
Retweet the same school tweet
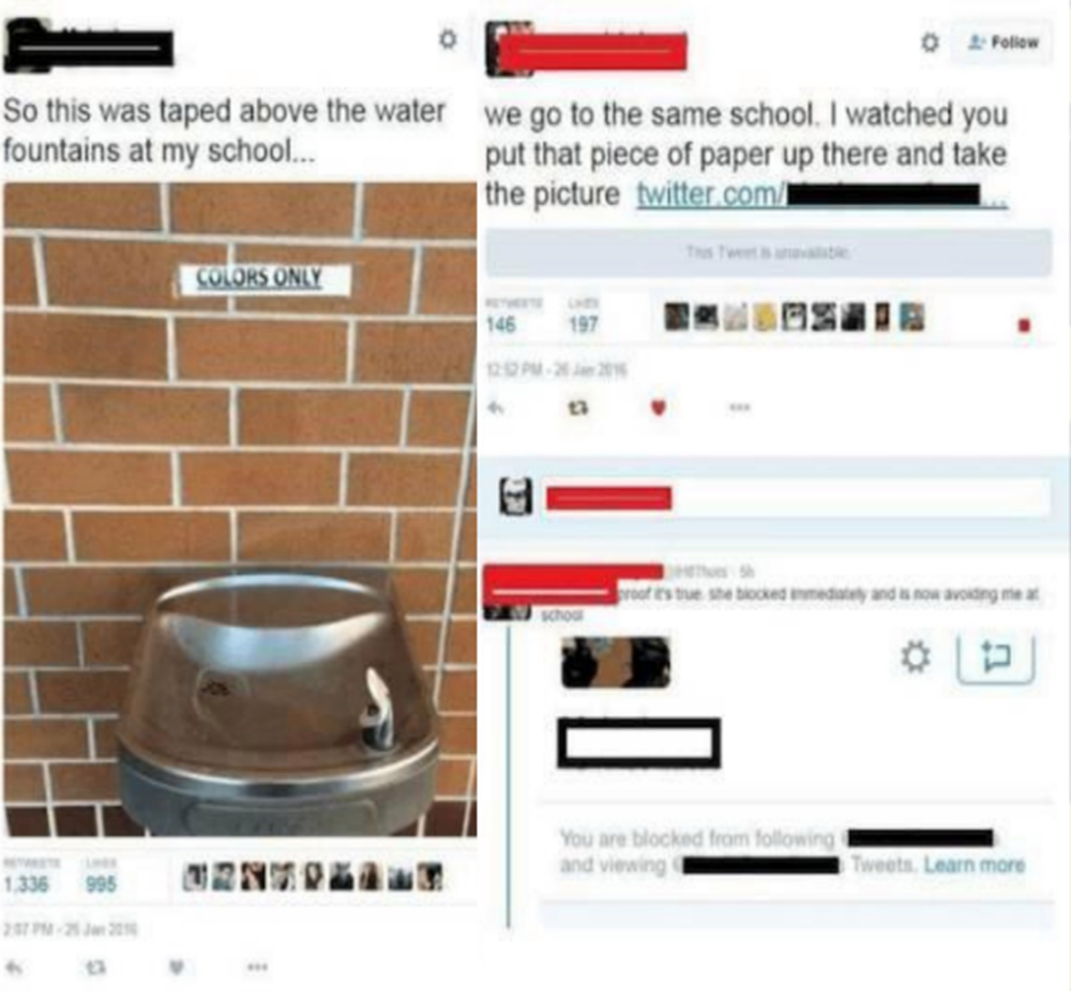(578, 408)
